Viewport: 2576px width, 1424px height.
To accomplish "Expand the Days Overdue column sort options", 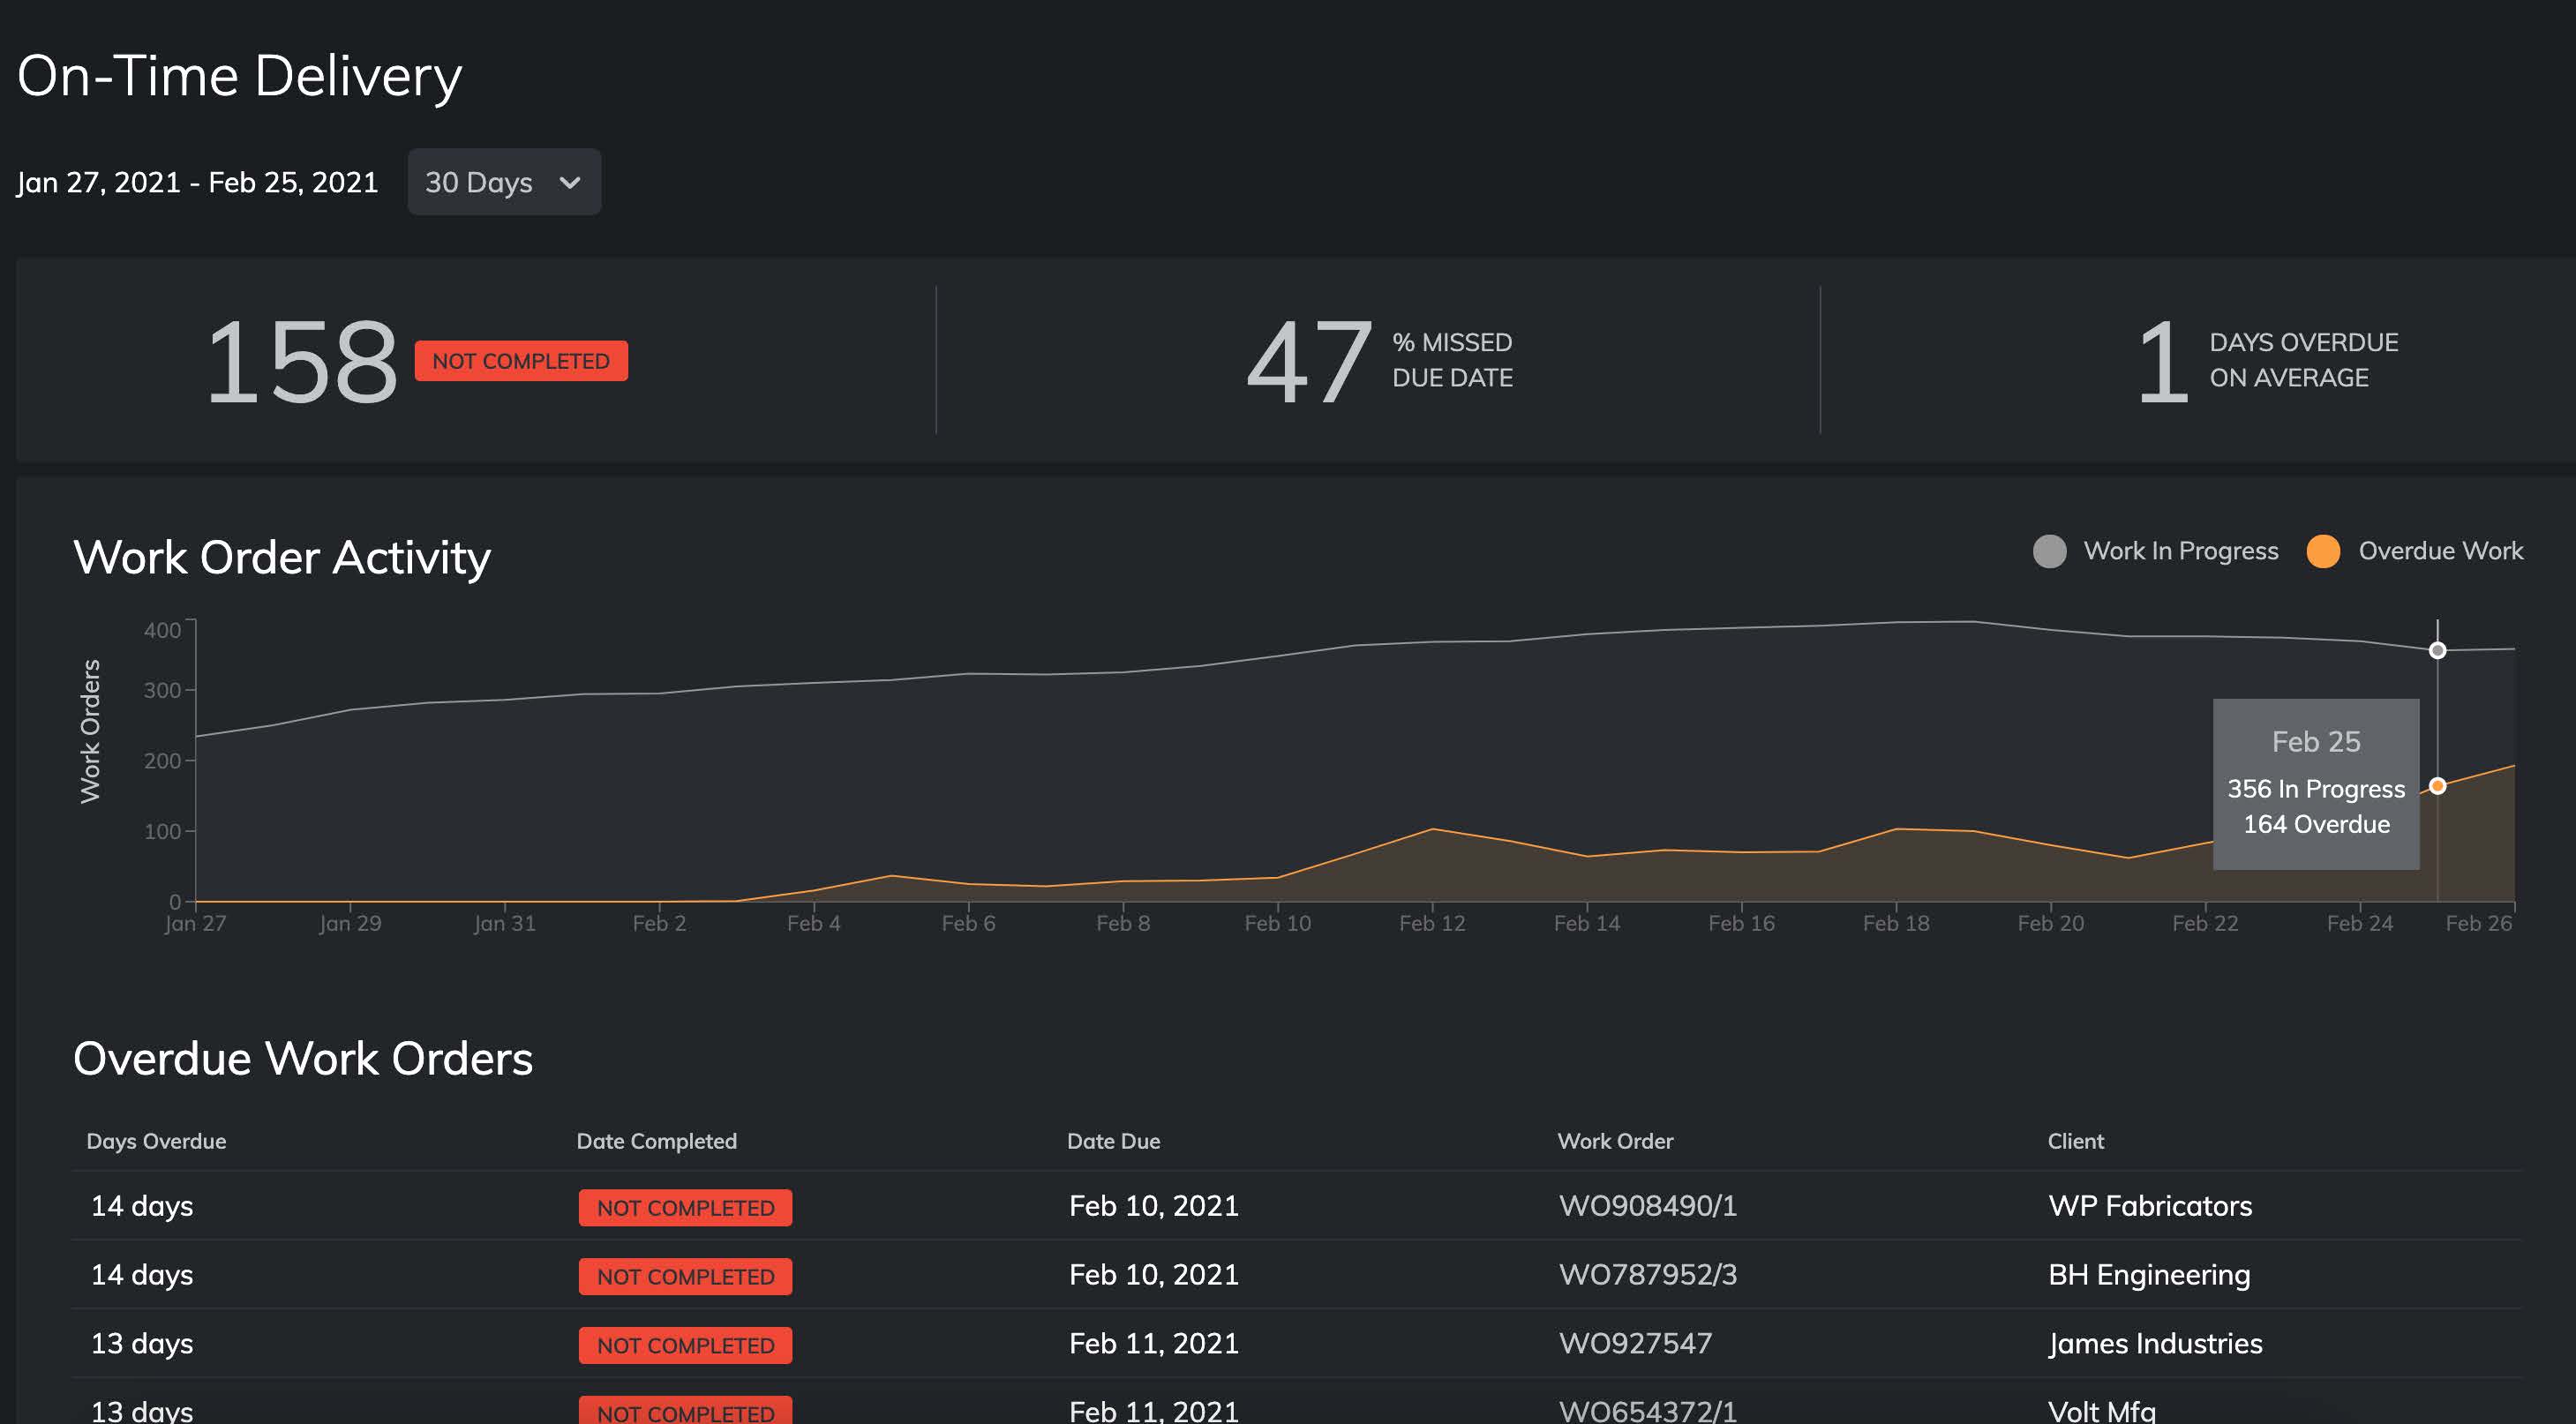I will tap(155, 1141).
